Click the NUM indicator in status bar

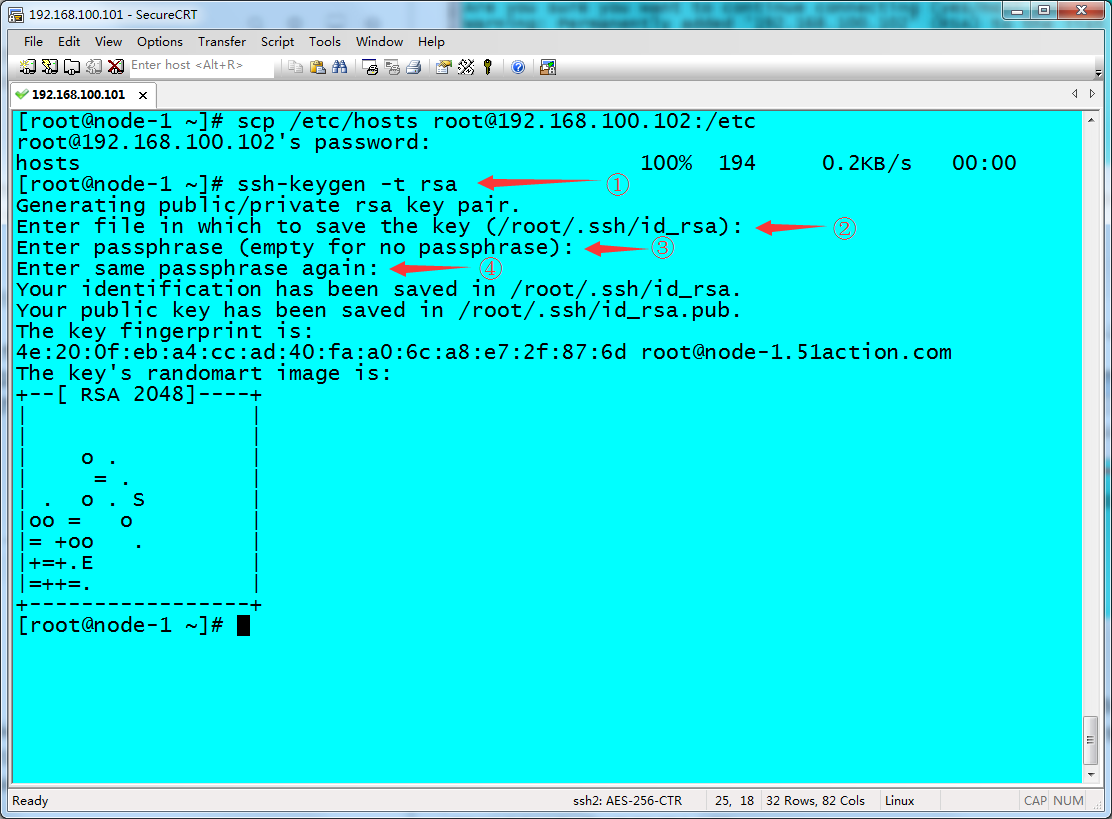tap(1068, 801)
